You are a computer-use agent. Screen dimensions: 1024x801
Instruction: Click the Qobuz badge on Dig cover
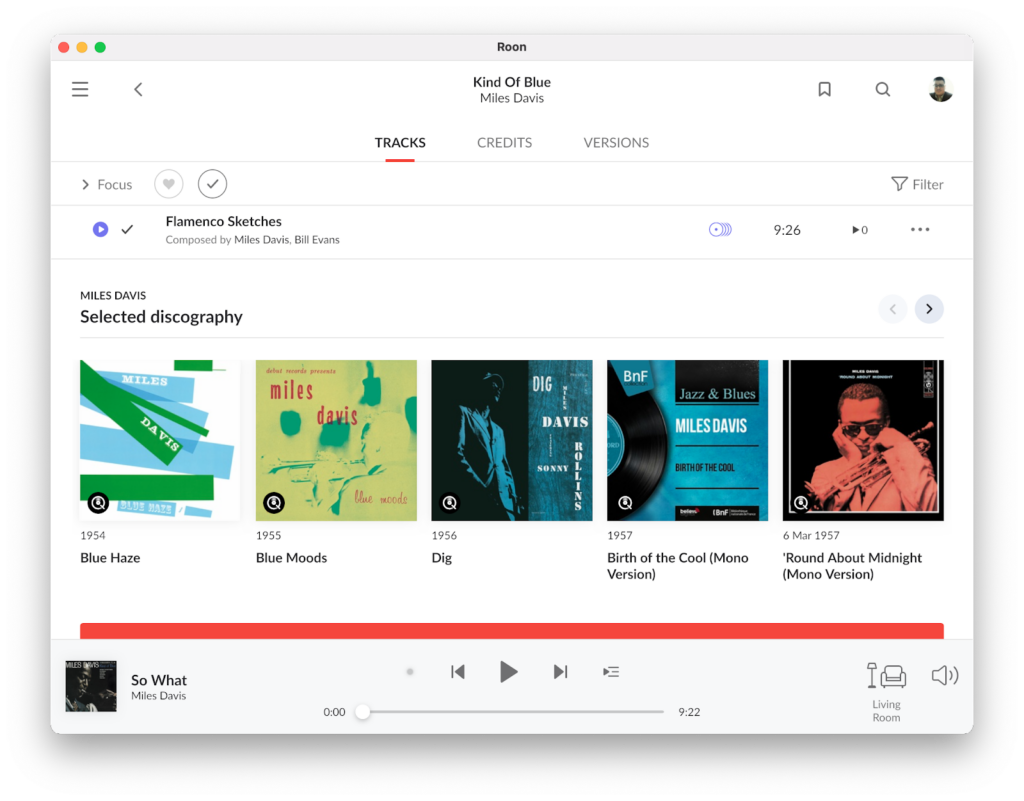pos(449,503)
